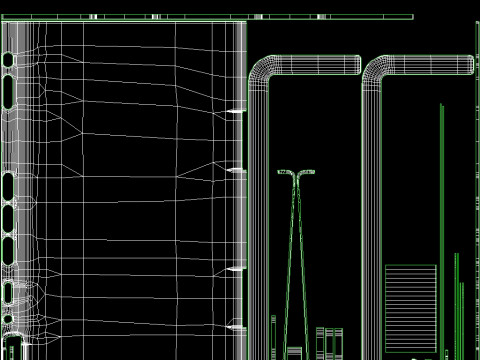Select the horizontally striped rectangular island
Screen dimensions: 480x360
411,309
